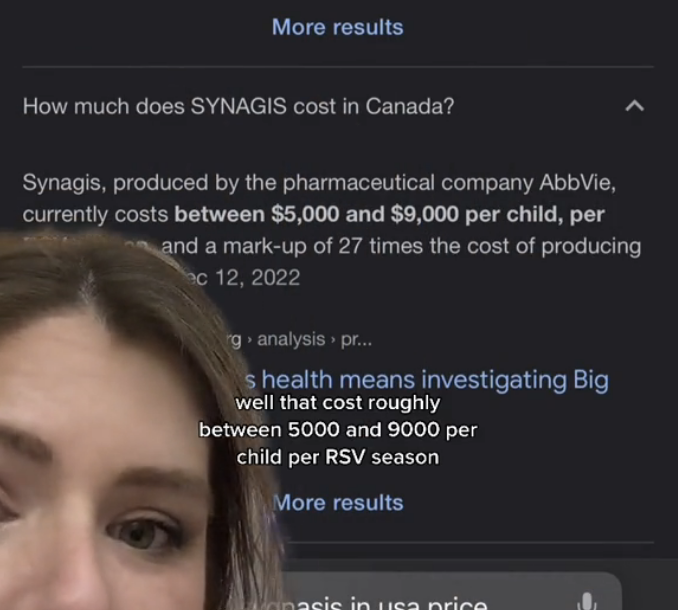This screenshot has height=610, width=678.
Task: Open the 'health means investigating Big' result
Action: 427,380
